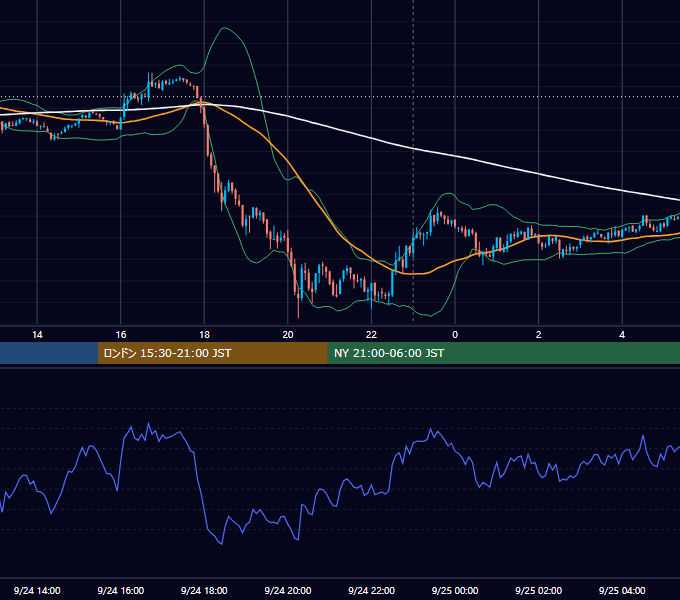Image resolution: width=680 pixels, height=600 pixels.
Task: Click the "2" hour label on price chart axis
Action: point(539,335)
